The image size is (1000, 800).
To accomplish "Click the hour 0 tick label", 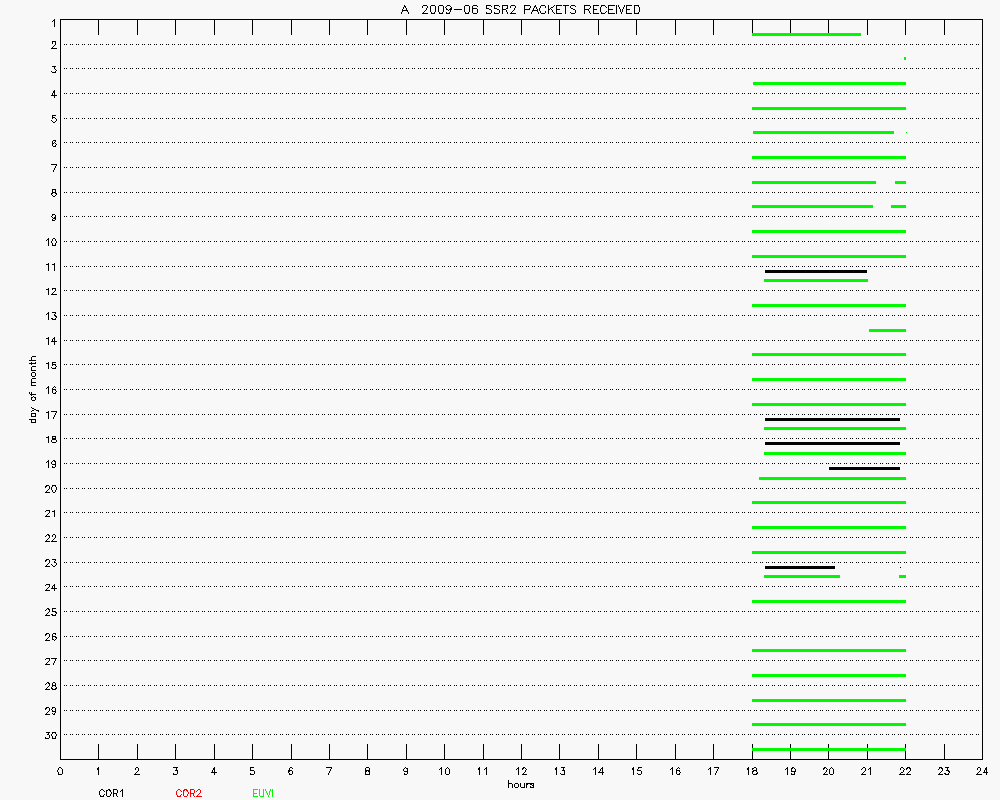I will [x=61, y=772].
